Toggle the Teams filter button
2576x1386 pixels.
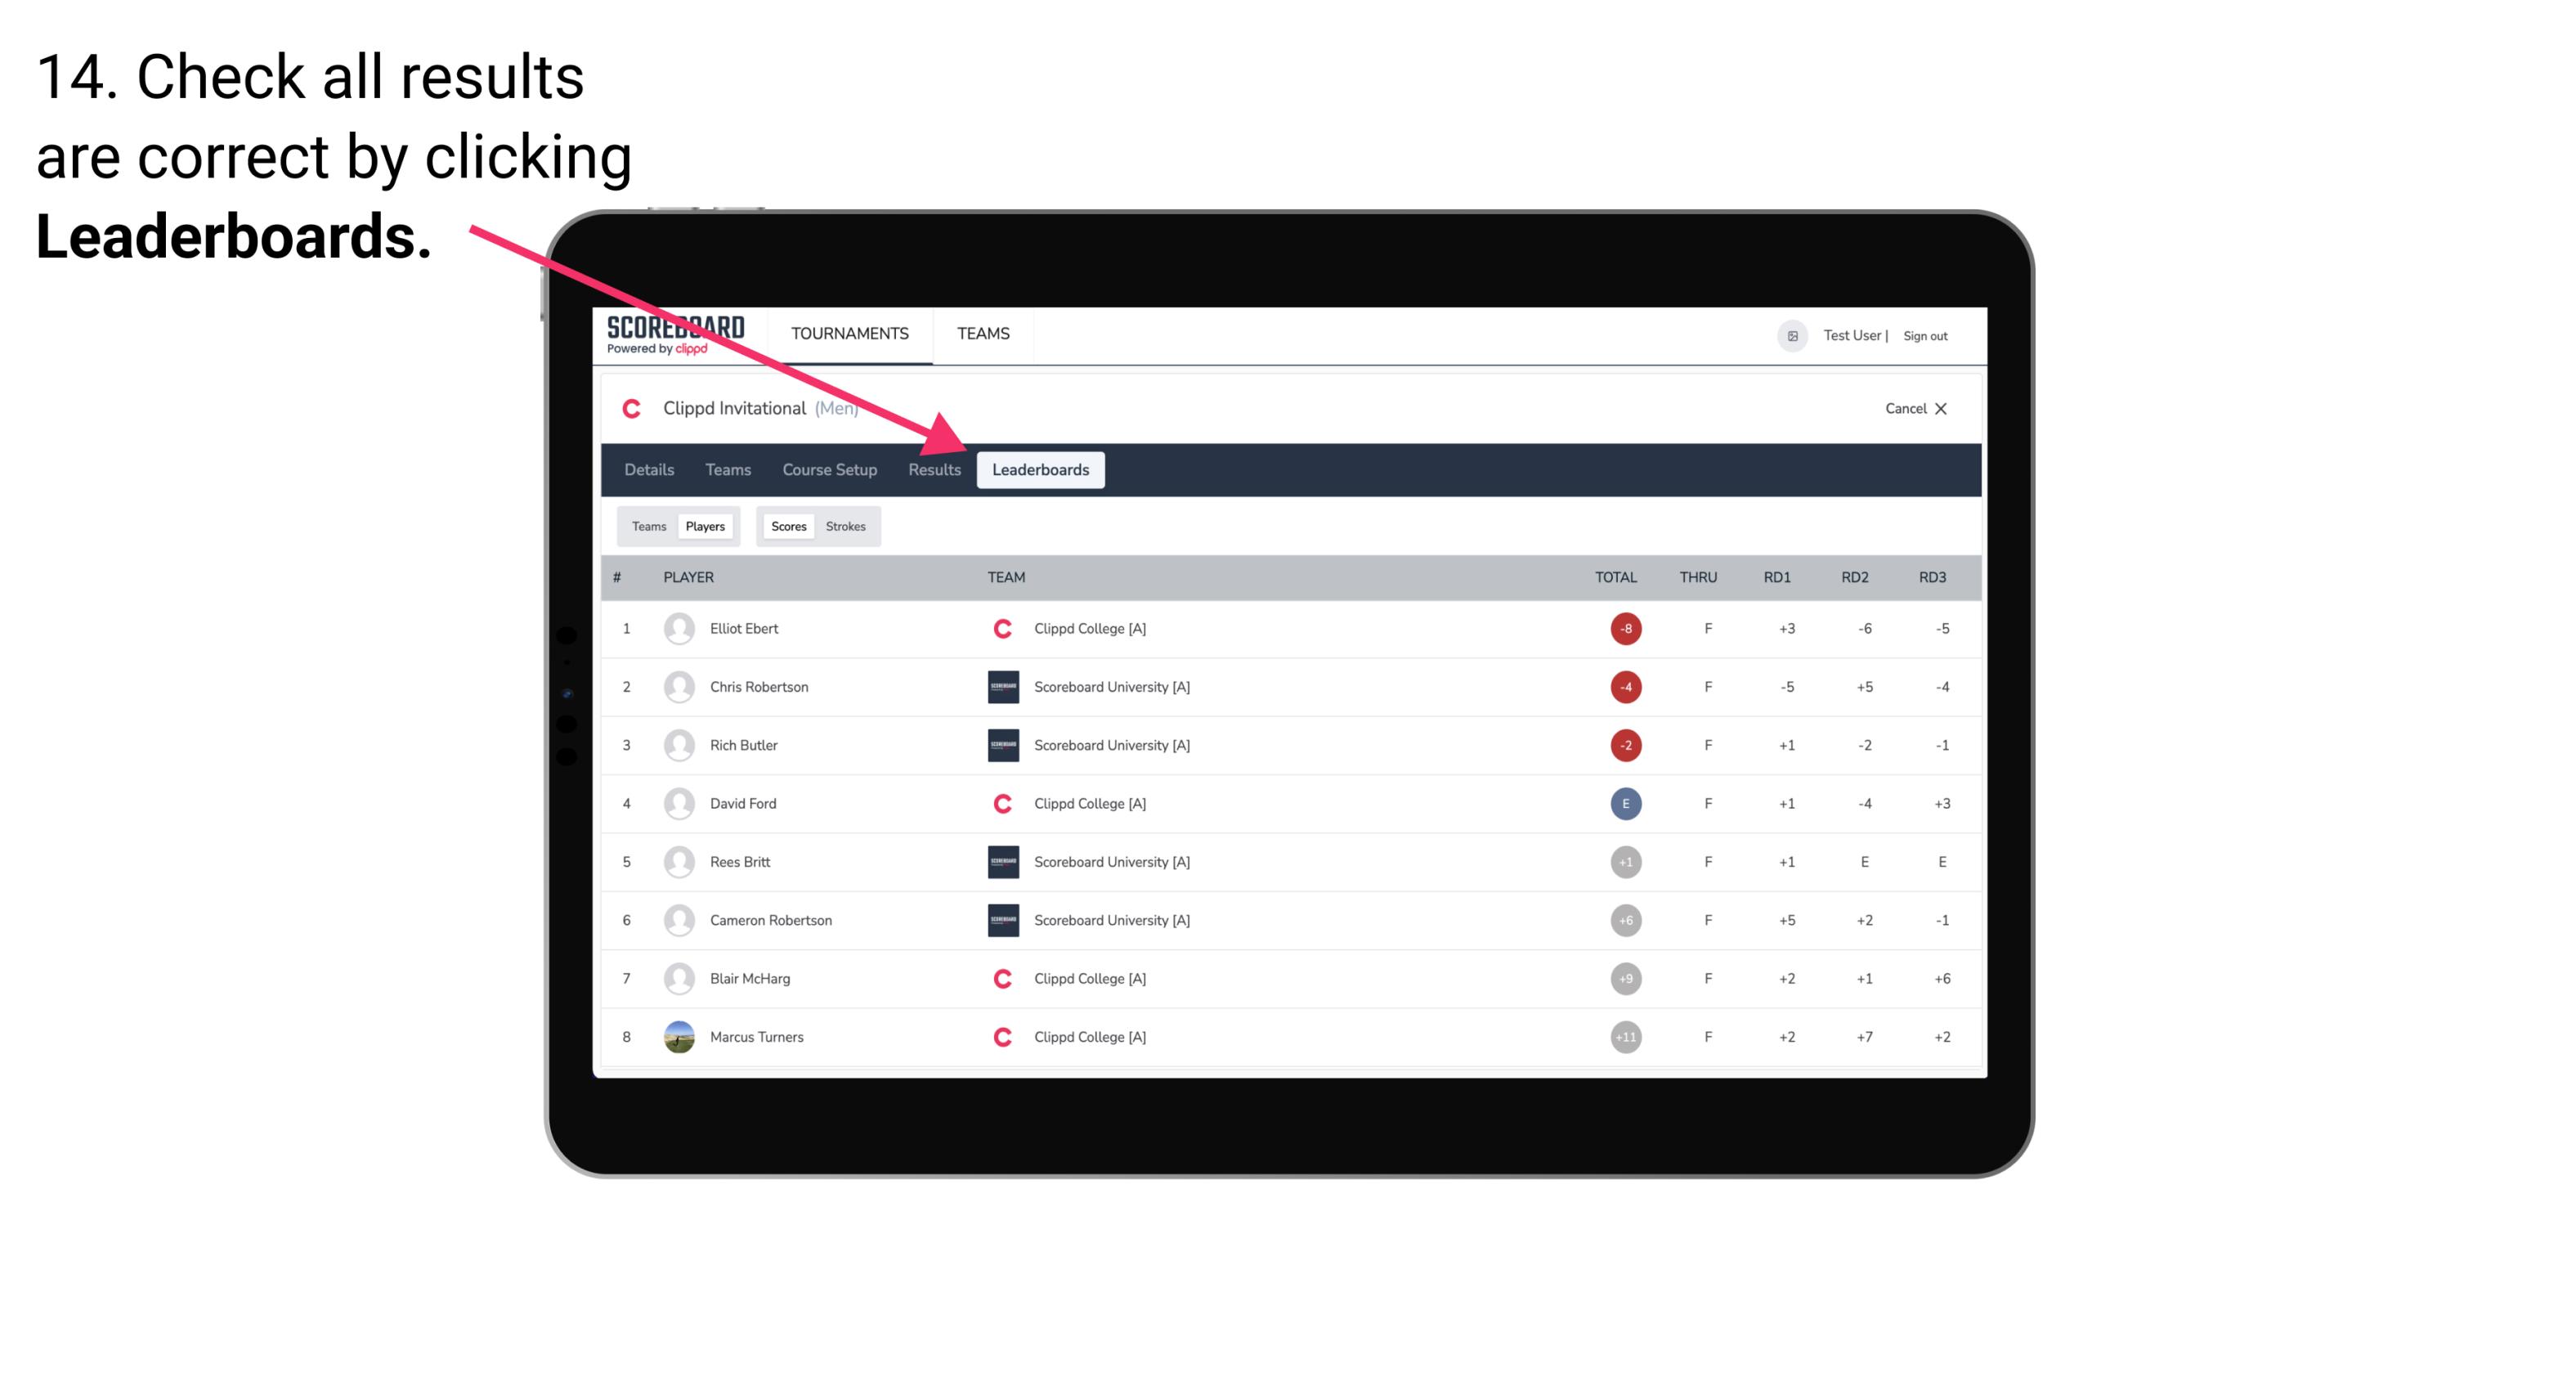[x=645, y=526]
